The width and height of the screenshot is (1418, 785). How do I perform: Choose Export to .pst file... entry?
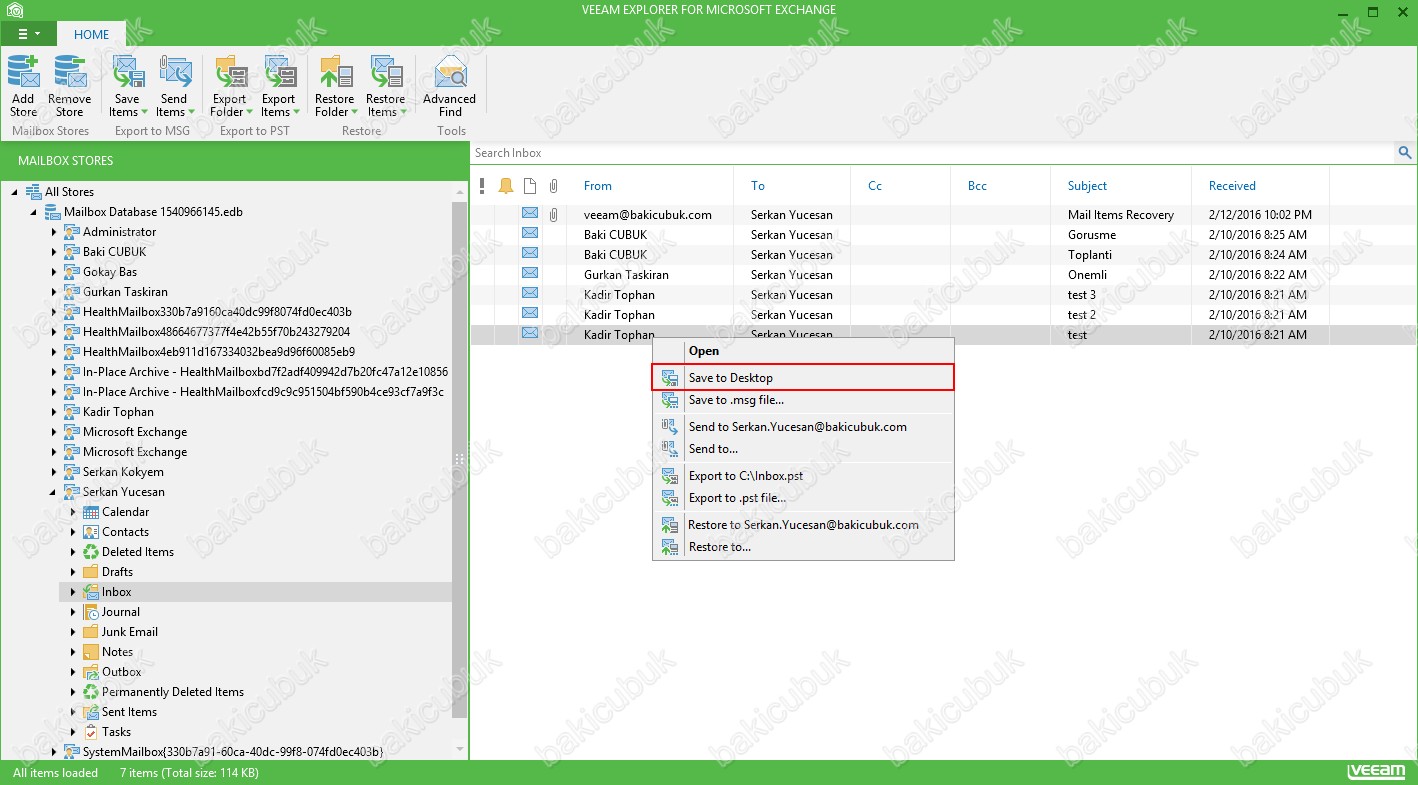click(x=804, y=498)
